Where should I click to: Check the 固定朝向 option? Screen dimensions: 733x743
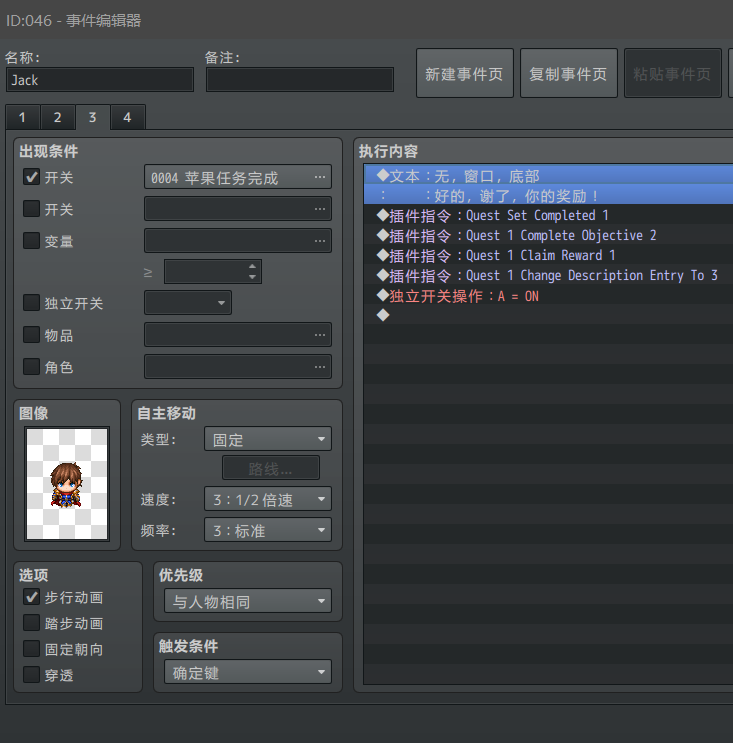[32, 649]
